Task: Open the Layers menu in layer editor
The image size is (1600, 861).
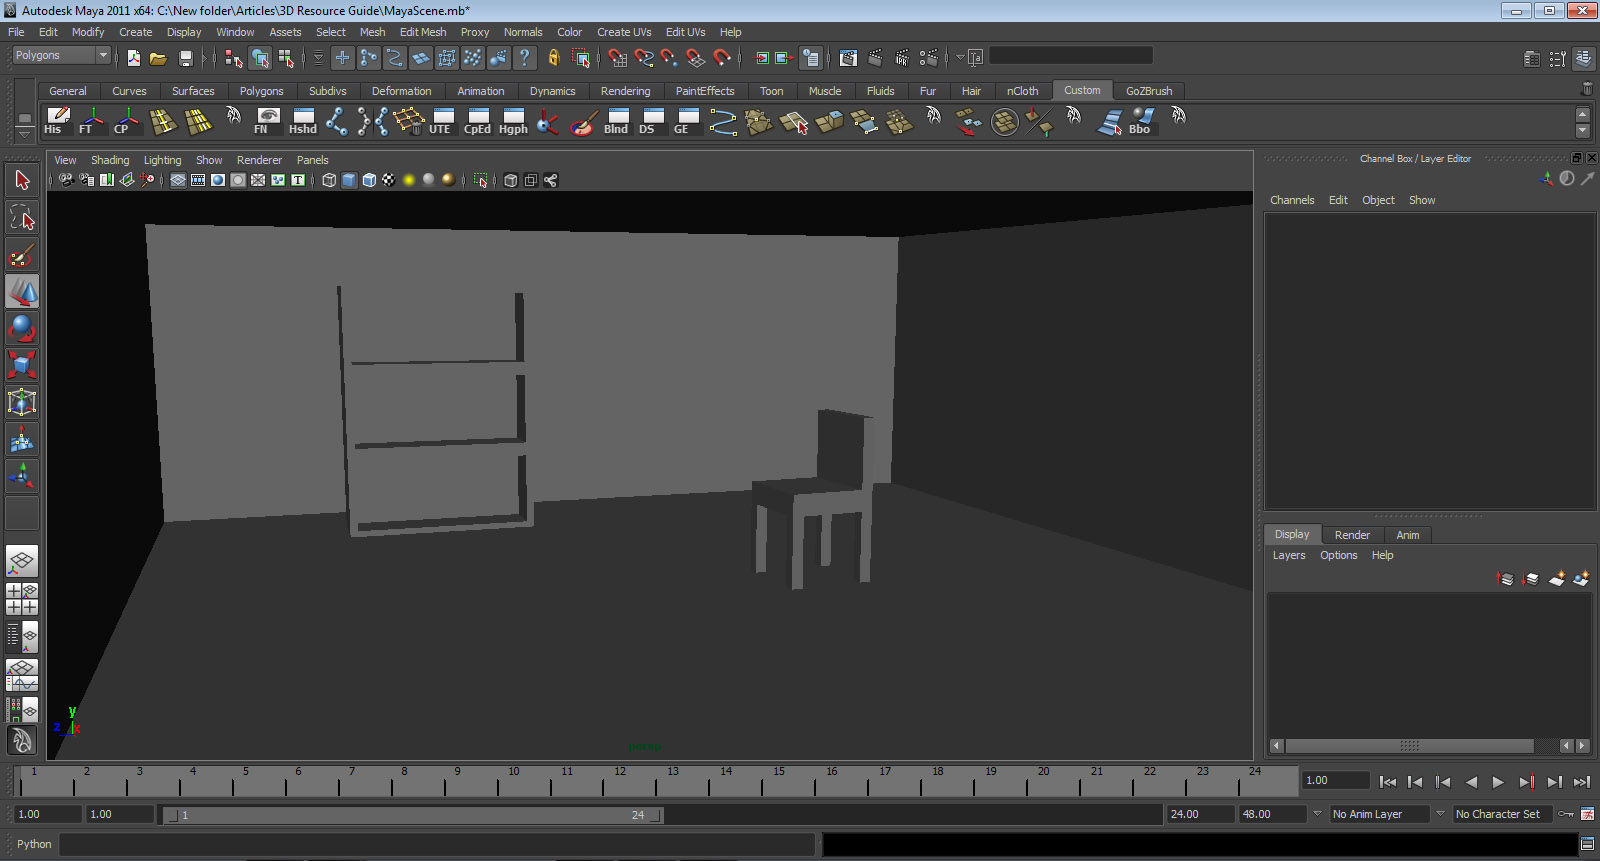Action: pyautogui.click(x=1288, y=555)
